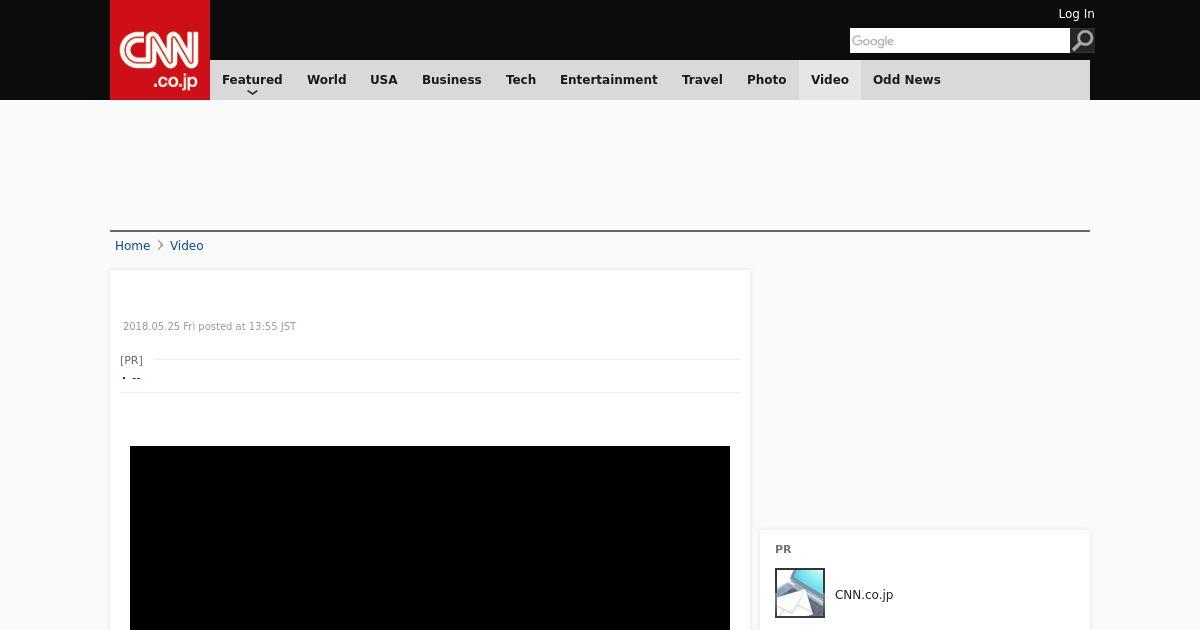Go to the Tech section
This screenshot has width=1200, height=630.
point(521,80)
